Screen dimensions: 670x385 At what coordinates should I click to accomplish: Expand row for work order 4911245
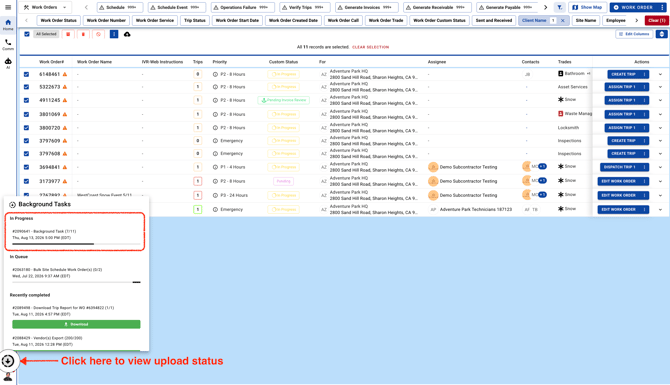click(x=660, y=100)
